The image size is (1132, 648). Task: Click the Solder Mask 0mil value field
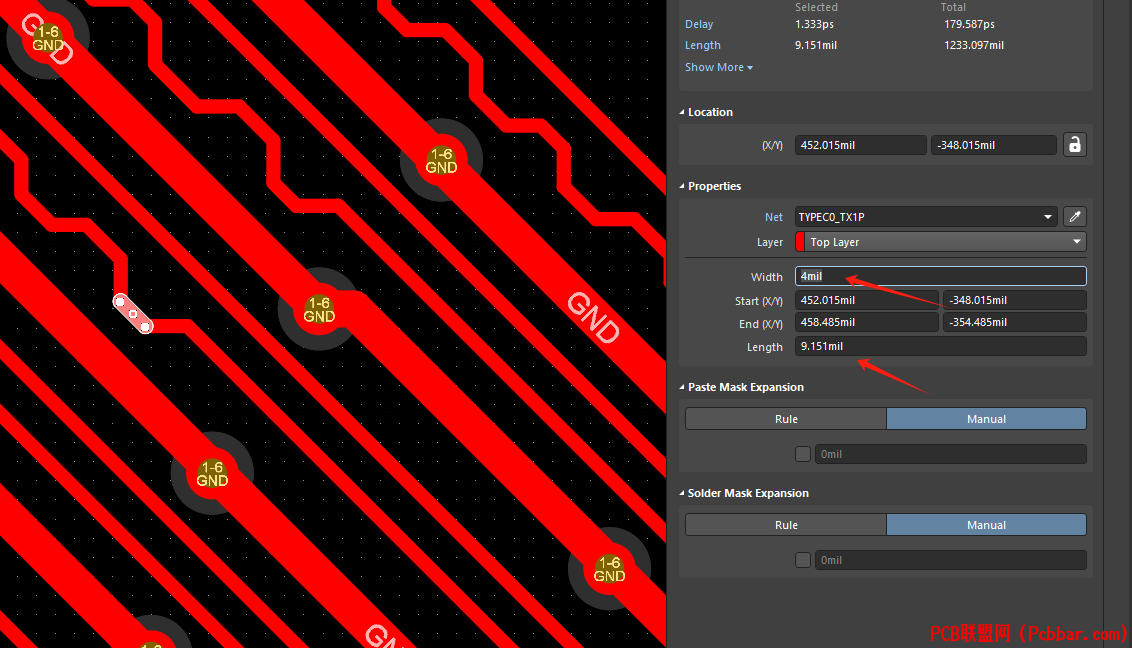[x=951, y=560]
